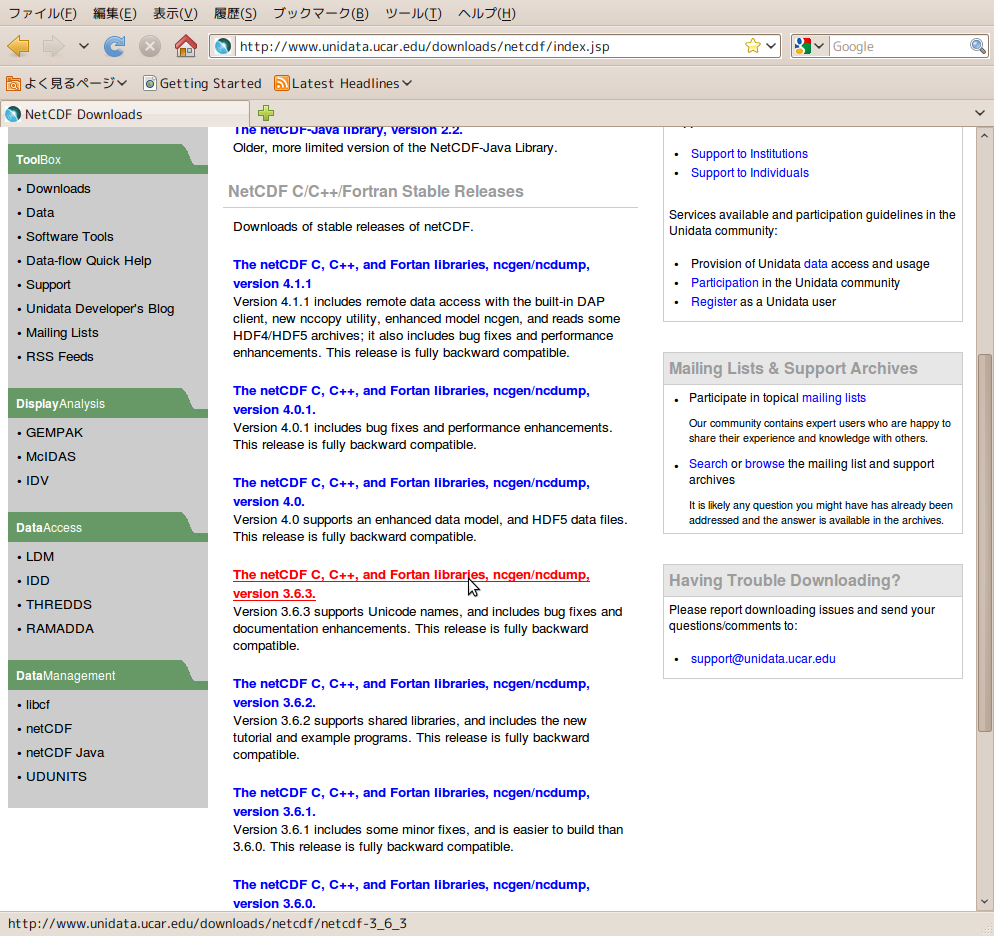Open IDV under DisplayAnalysis

pyautogui.click(x=37, y=481)
